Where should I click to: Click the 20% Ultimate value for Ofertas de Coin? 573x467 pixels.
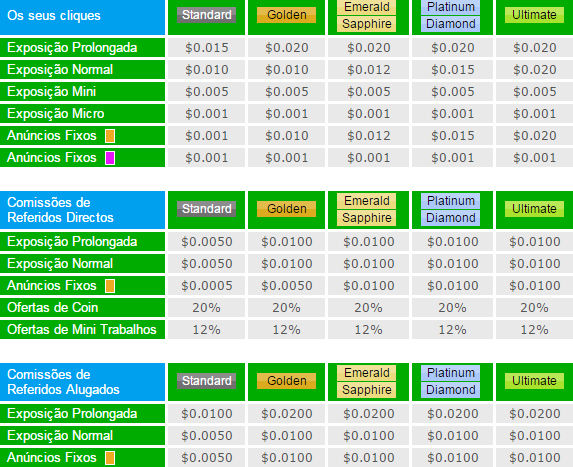coord(534,308)
